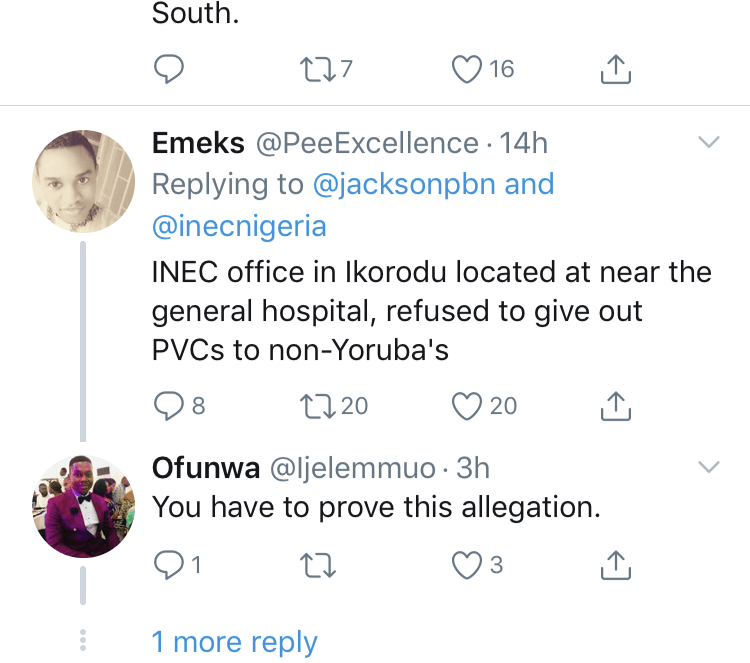750x663 pixels.
Task: Share Emeks' tweet about PVCs
Action: point(616,406)
